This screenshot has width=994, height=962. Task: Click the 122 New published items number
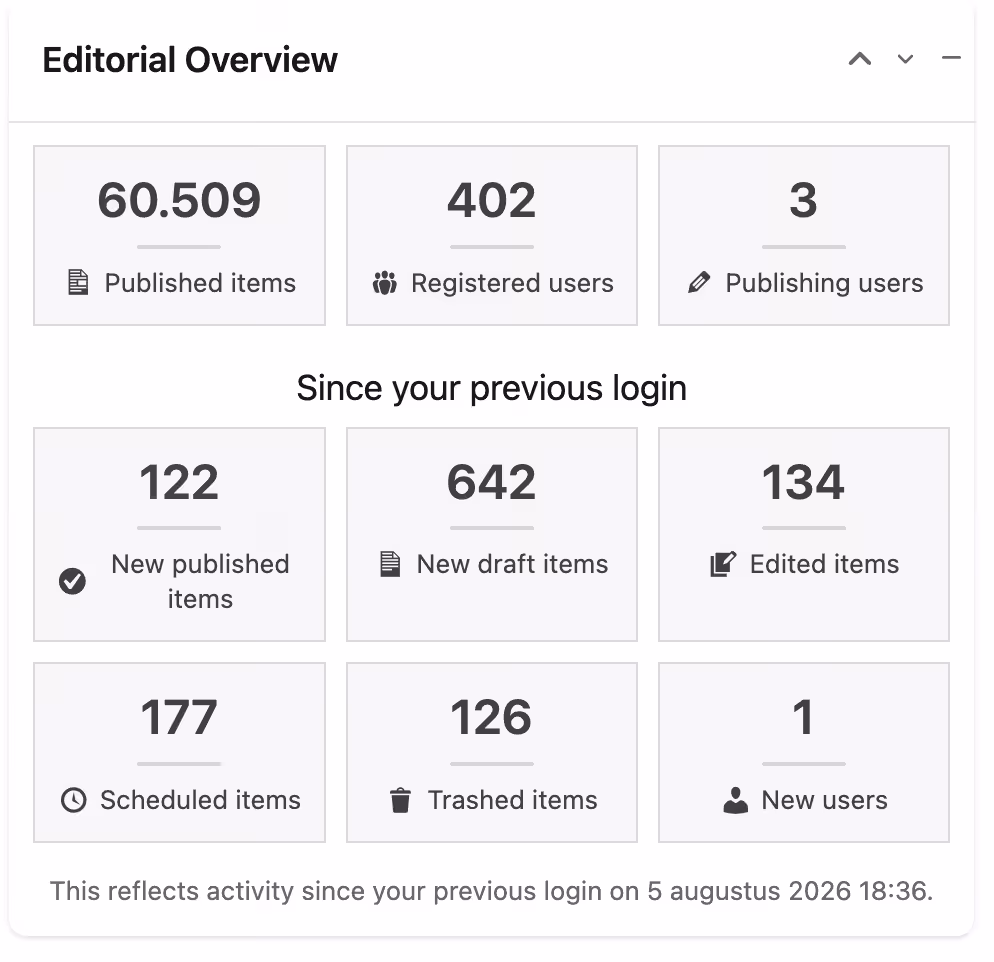(x=179, y=482)
